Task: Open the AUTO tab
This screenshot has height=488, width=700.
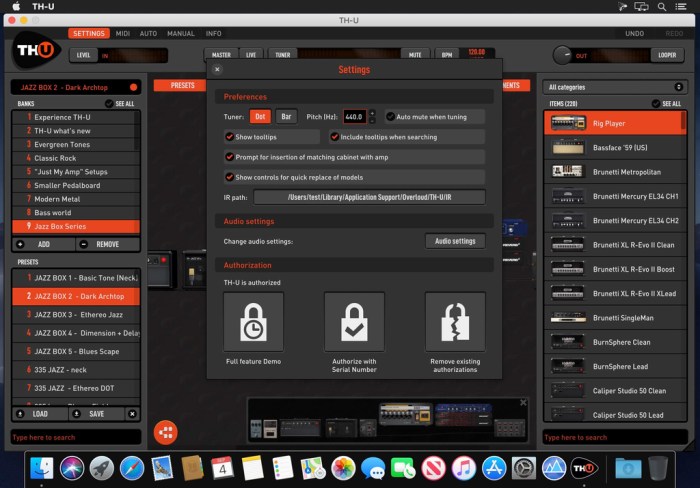Action: pyautogui.click(x=148, y=33)
